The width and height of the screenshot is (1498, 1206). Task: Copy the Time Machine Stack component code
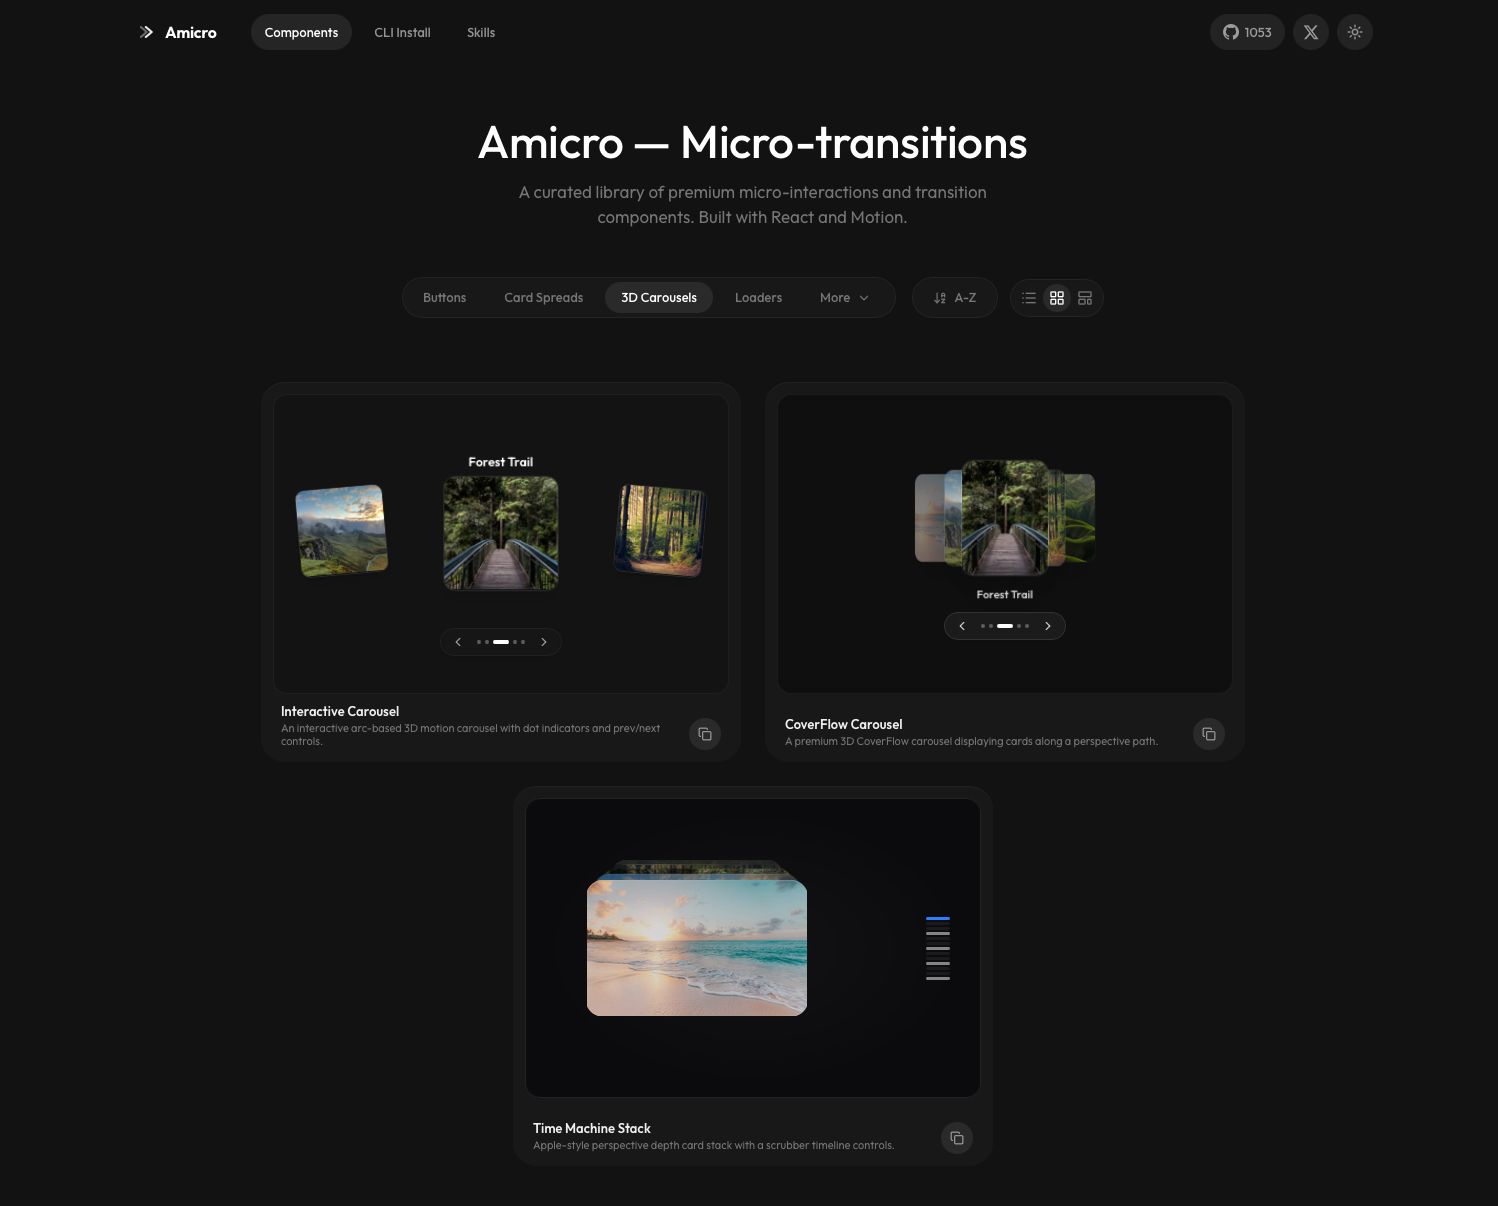pyautogui.click(x=957, y=1138)
